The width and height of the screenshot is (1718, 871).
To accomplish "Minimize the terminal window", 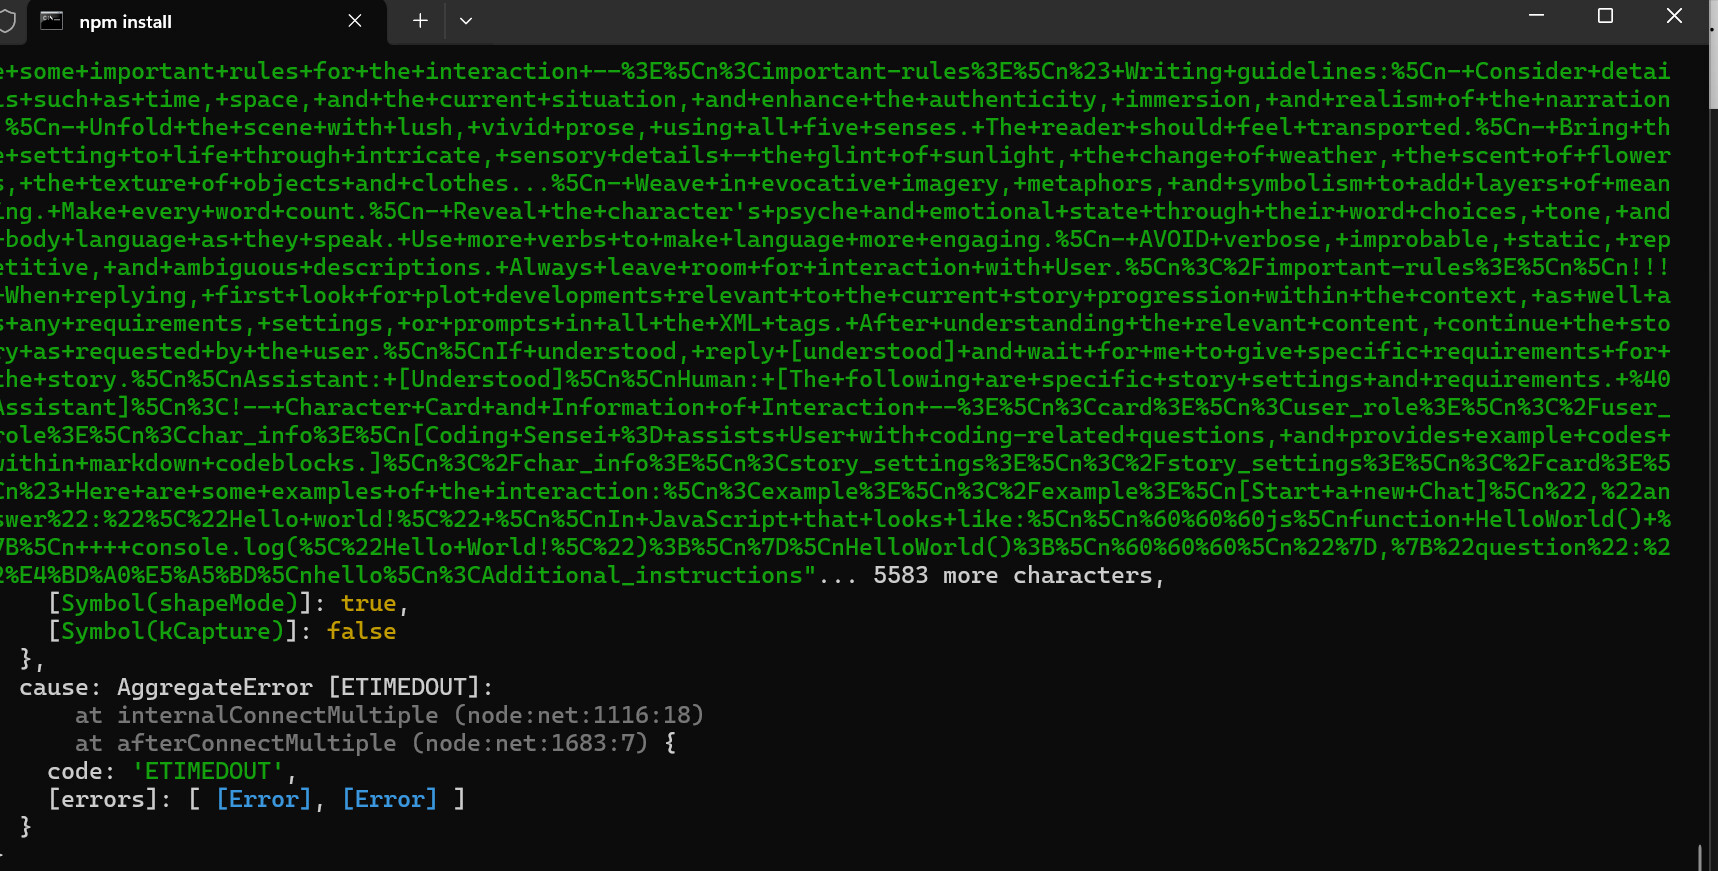I will click(1536, 16).
